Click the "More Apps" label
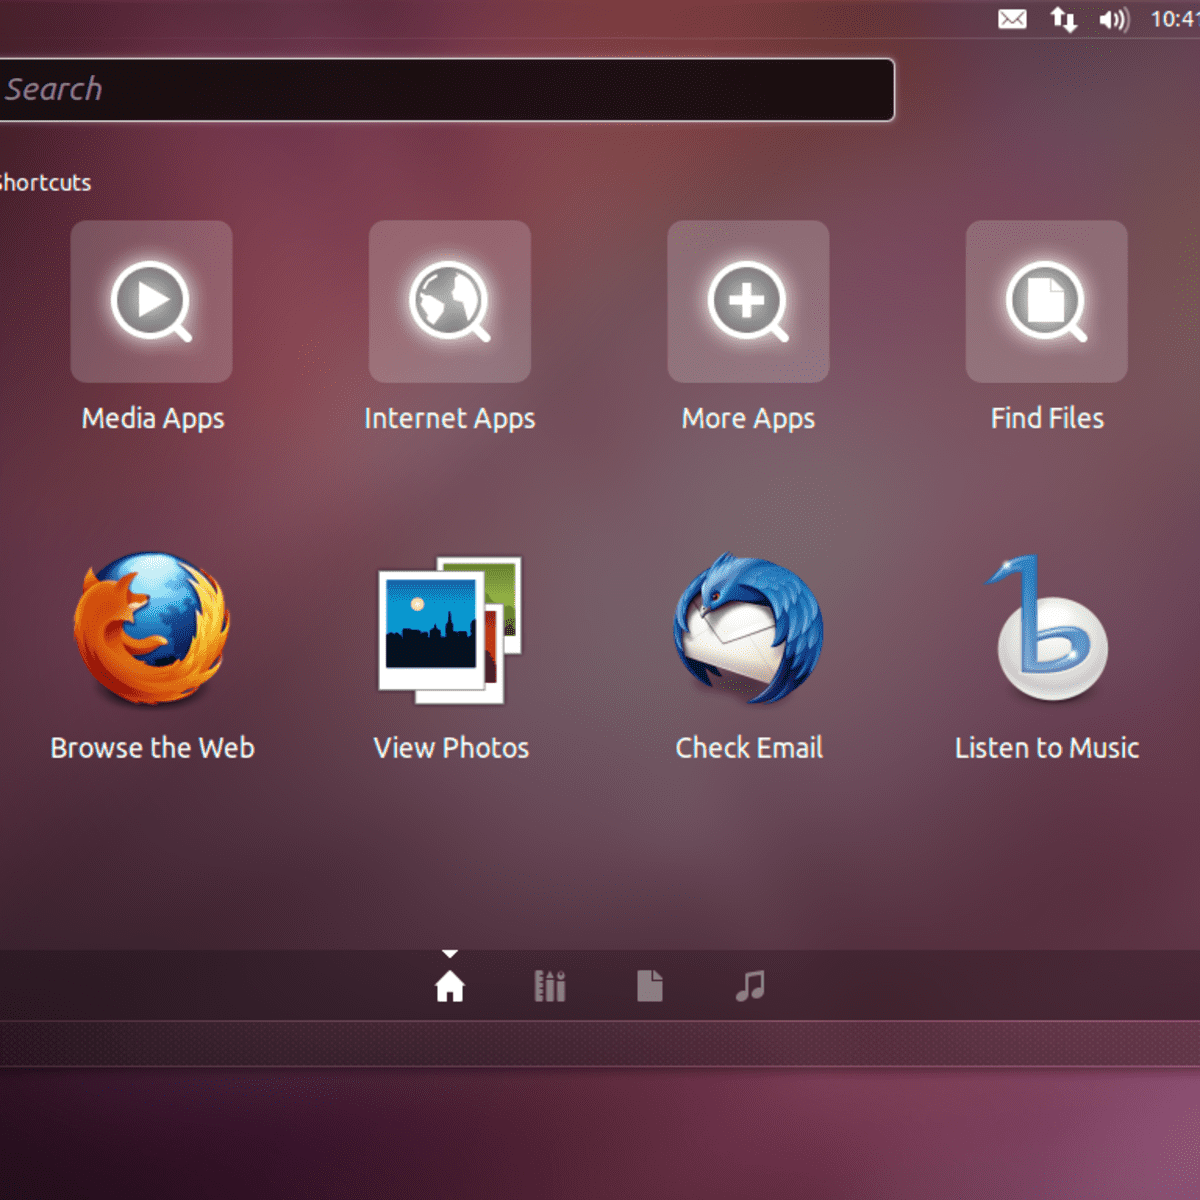Image resolution: width=1200 pixels, height=1200 pixels. click(748, 418)
